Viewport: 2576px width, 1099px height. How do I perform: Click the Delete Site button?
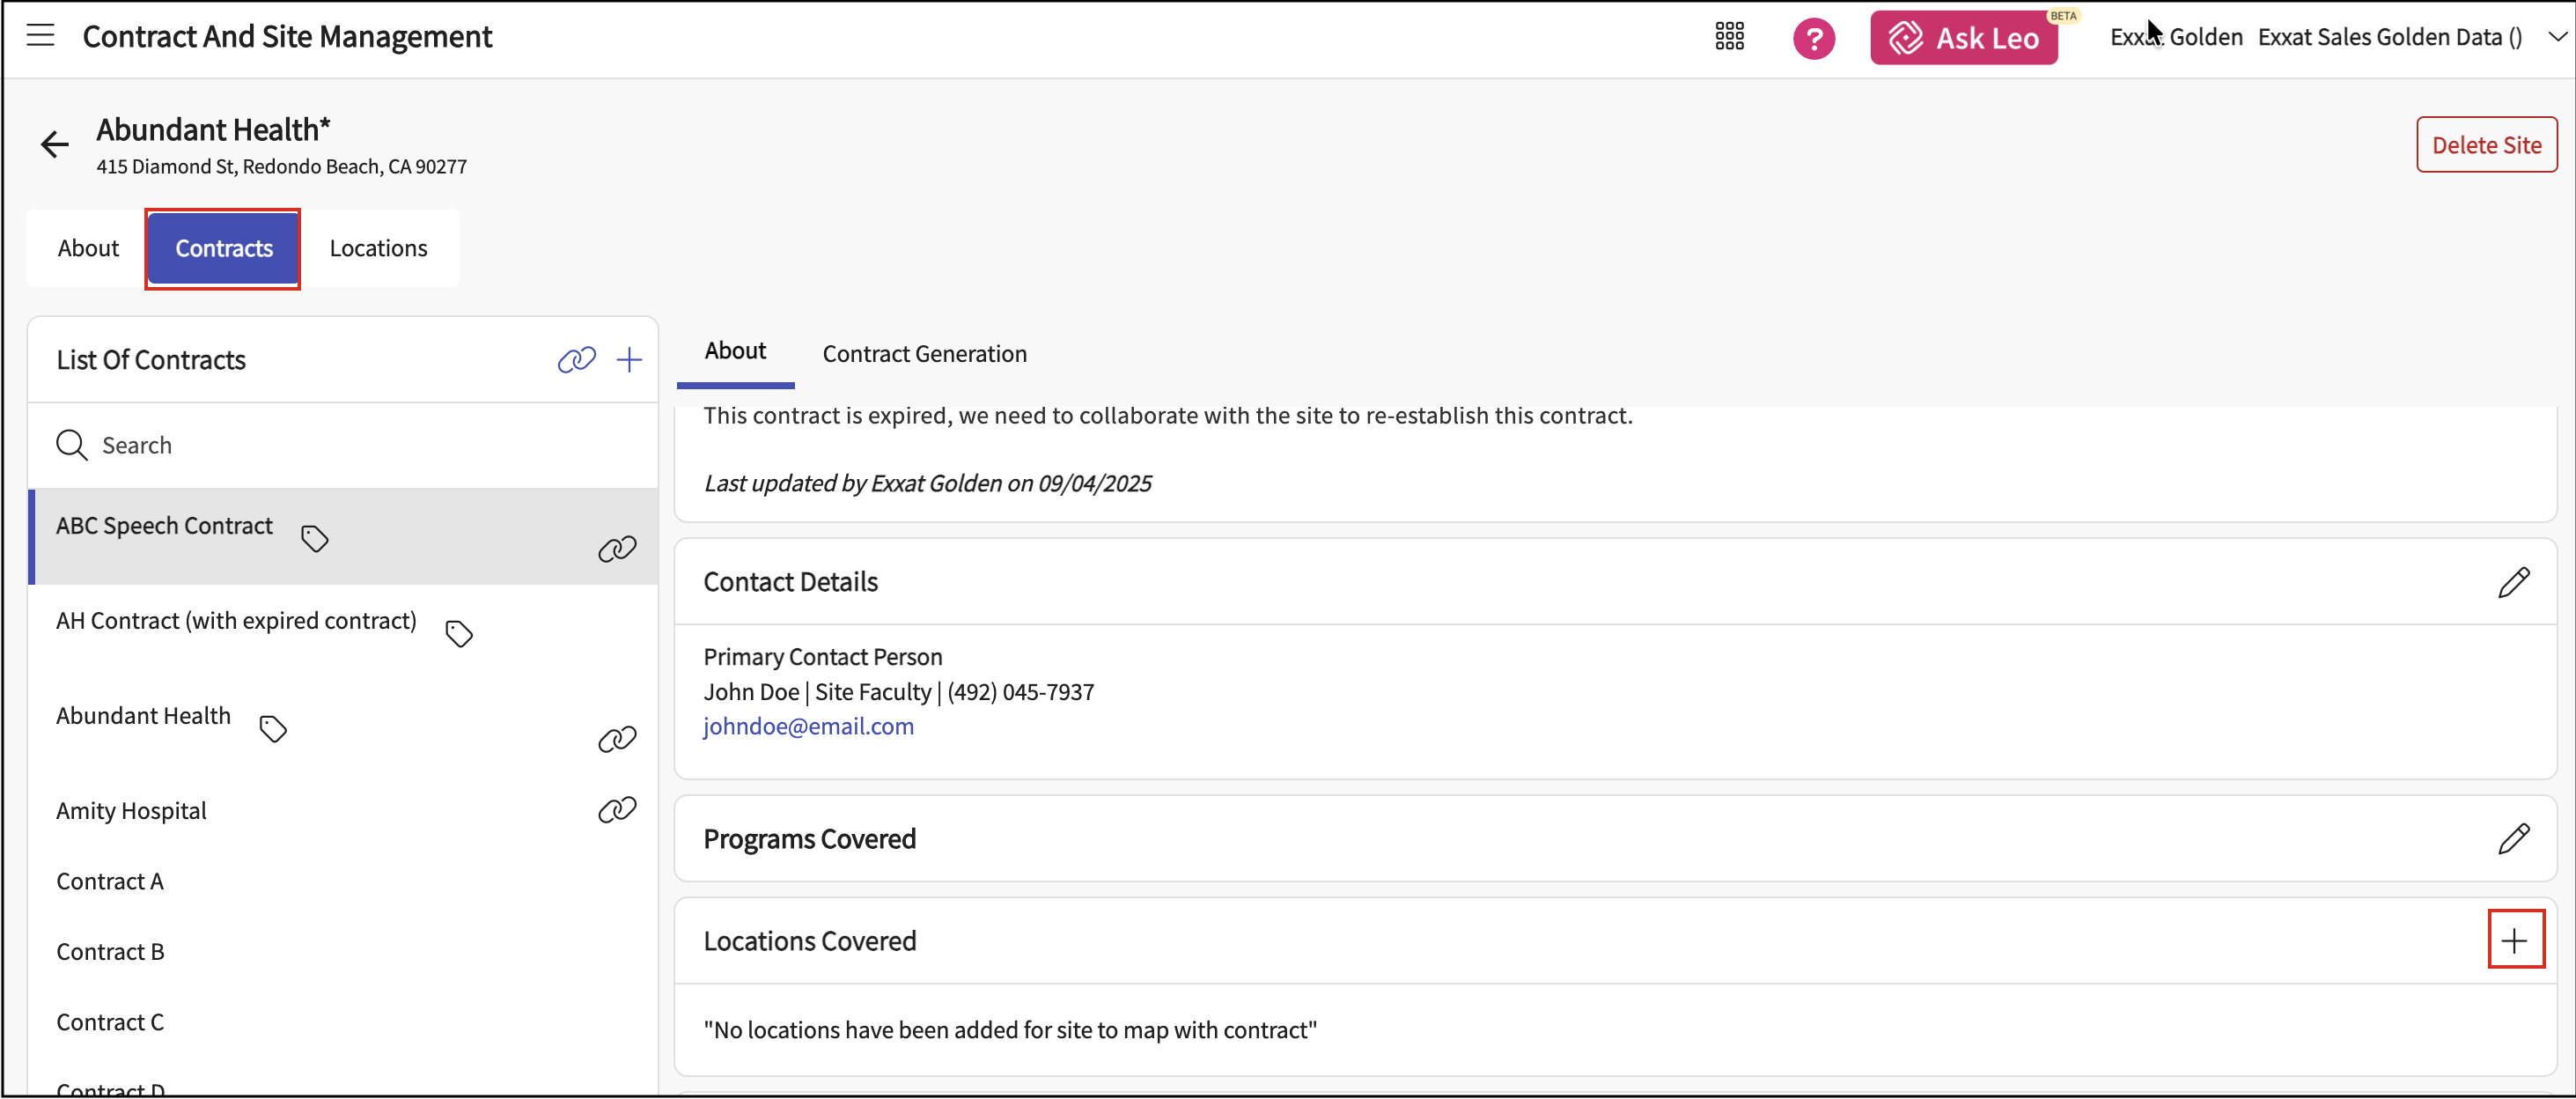2485,145
